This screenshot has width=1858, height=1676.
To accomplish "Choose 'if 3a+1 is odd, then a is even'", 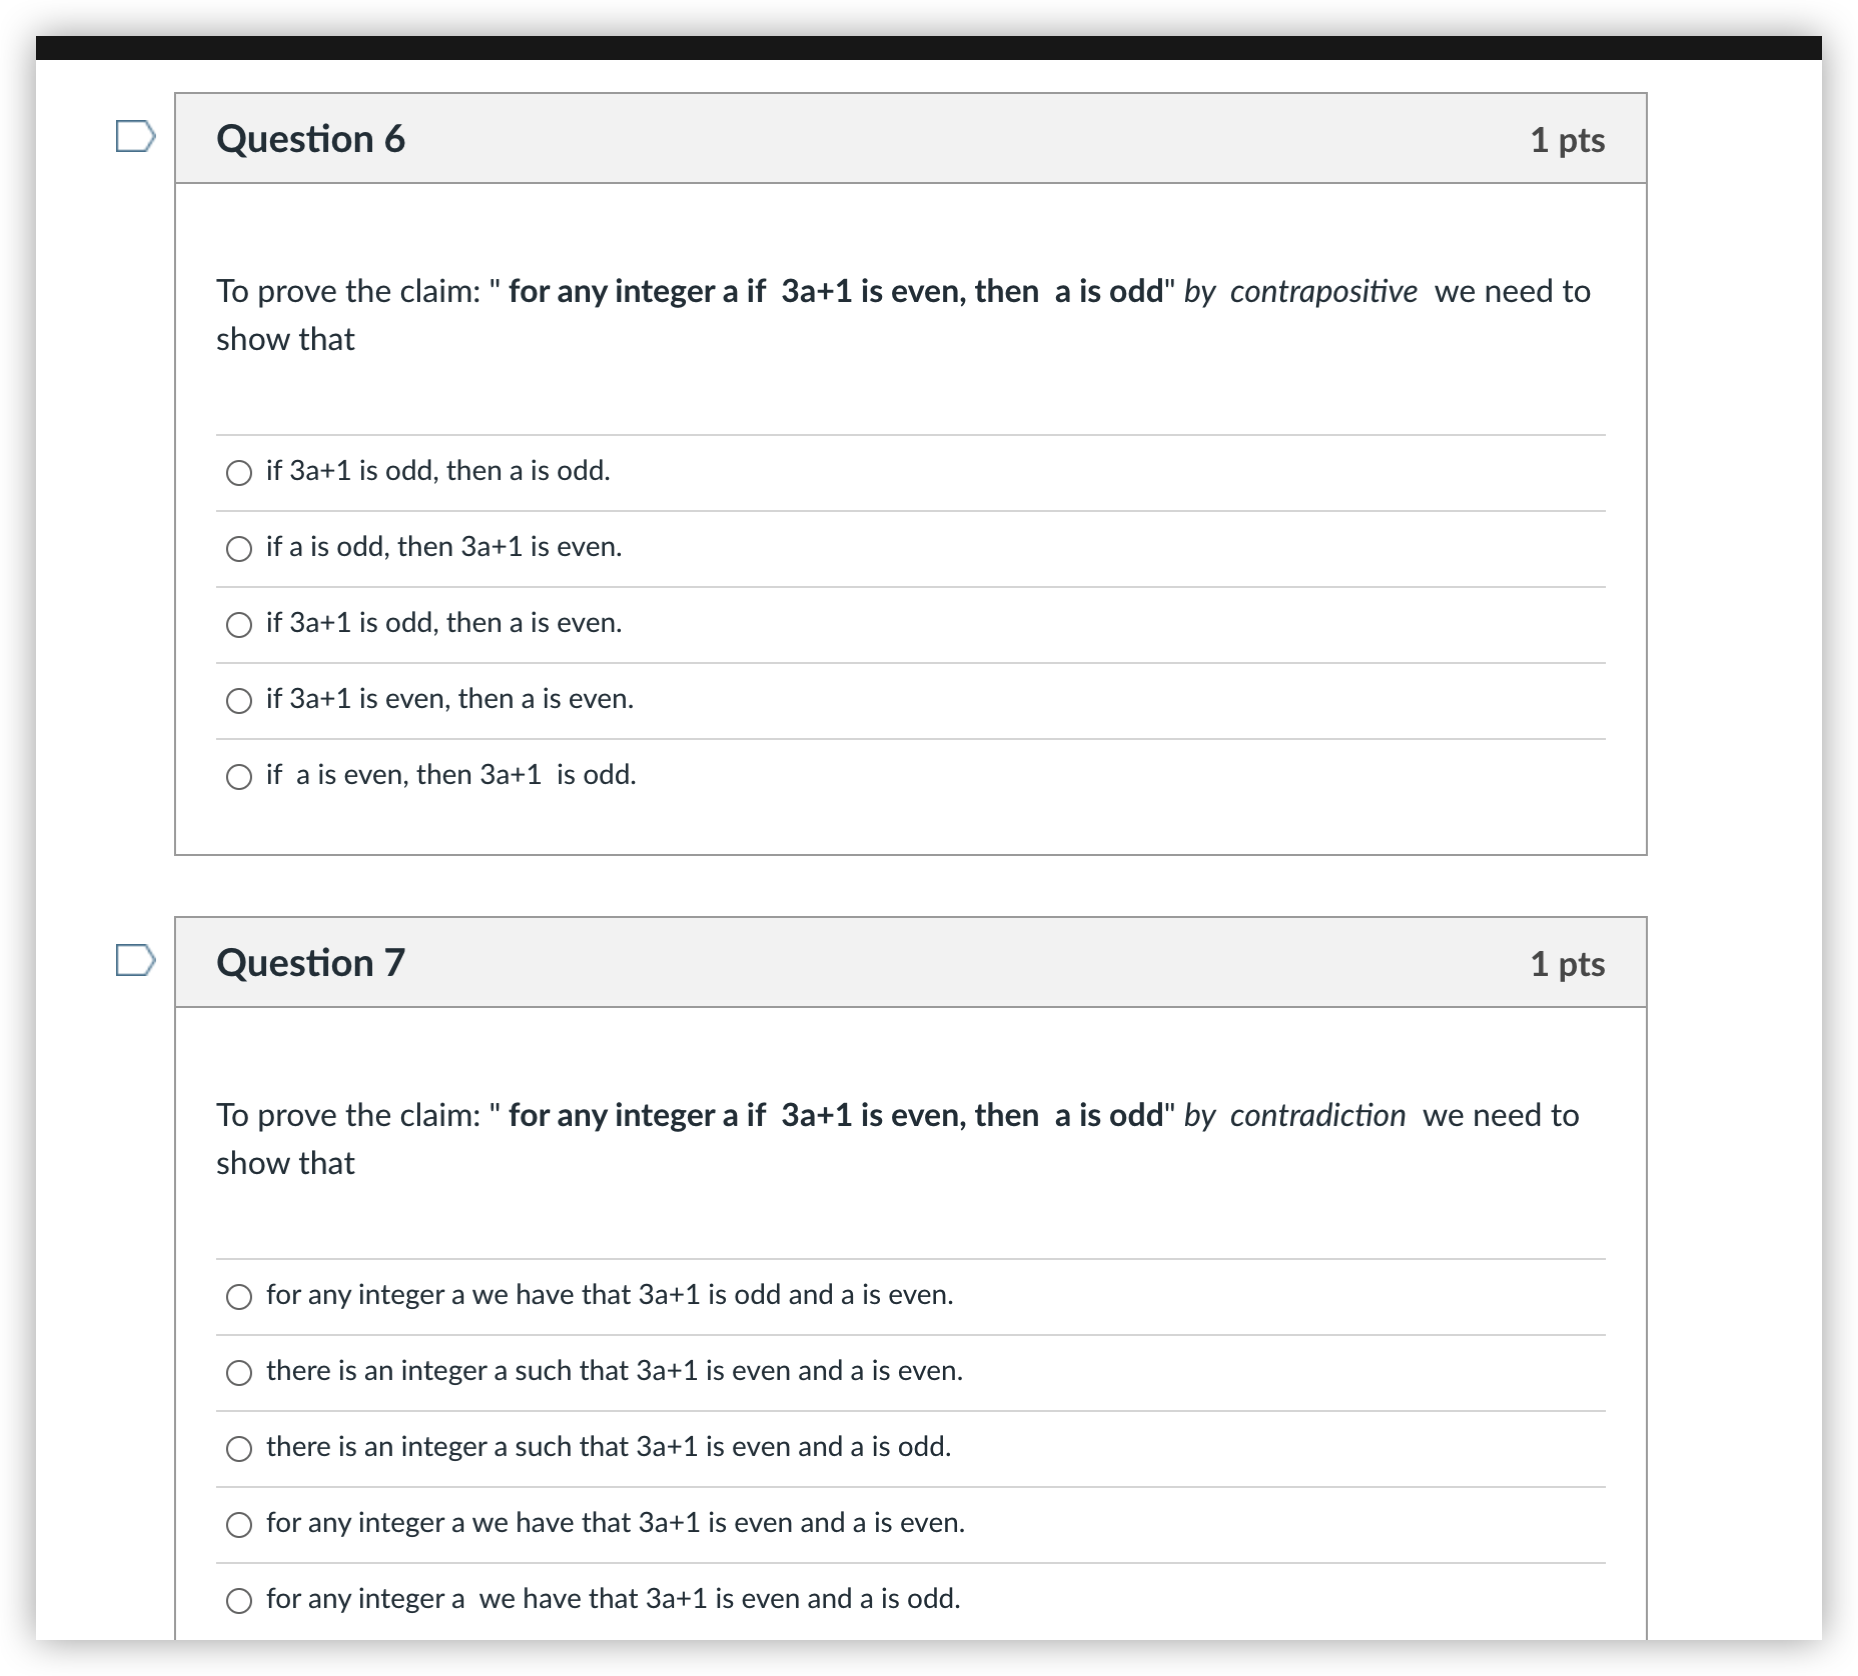I will pyautogui.click(x=239, y=625).
